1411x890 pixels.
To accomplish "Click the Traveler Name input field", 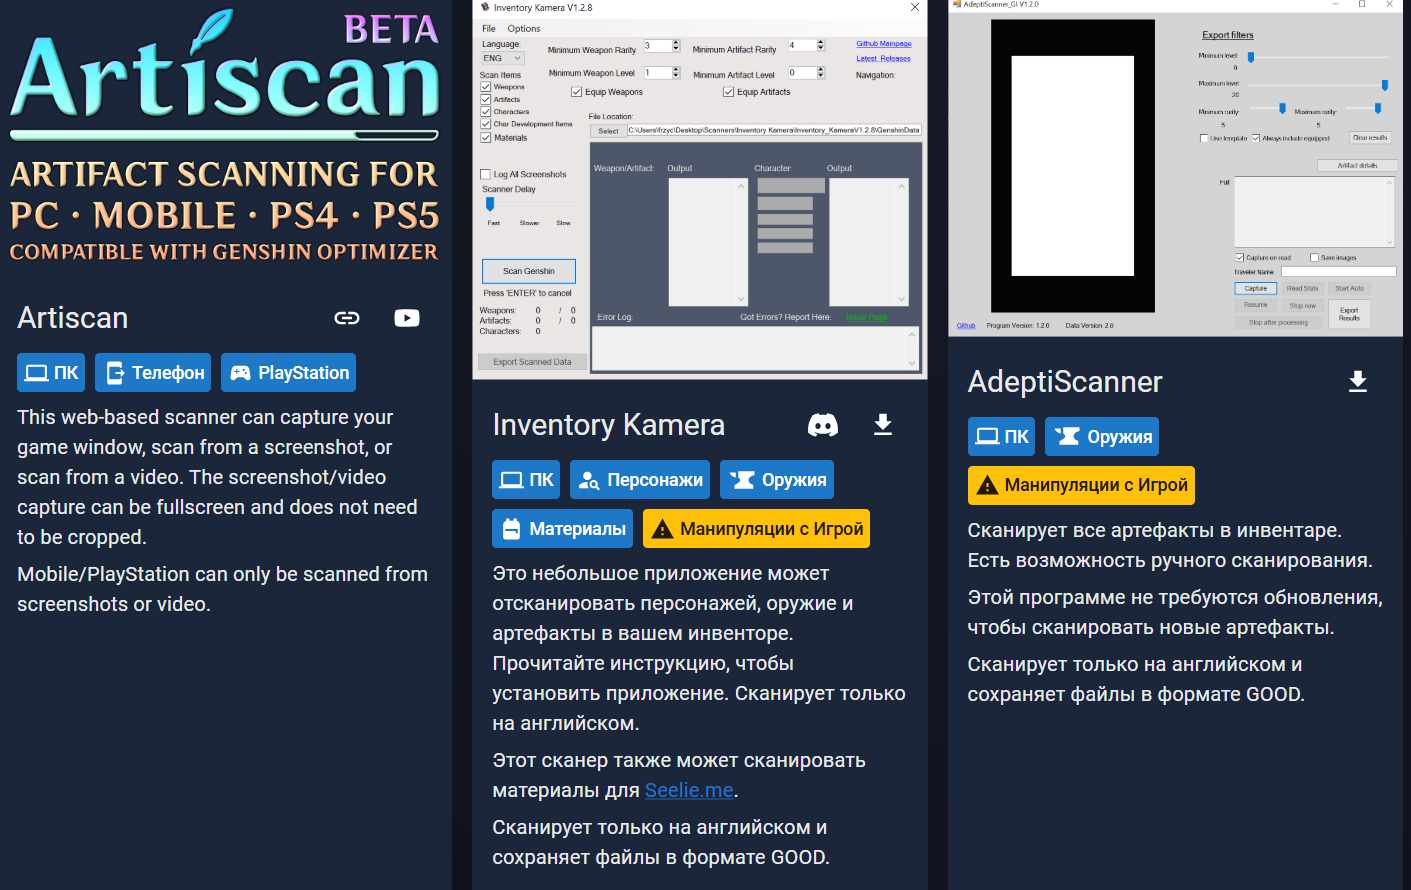I will (x=1338, y=271).
